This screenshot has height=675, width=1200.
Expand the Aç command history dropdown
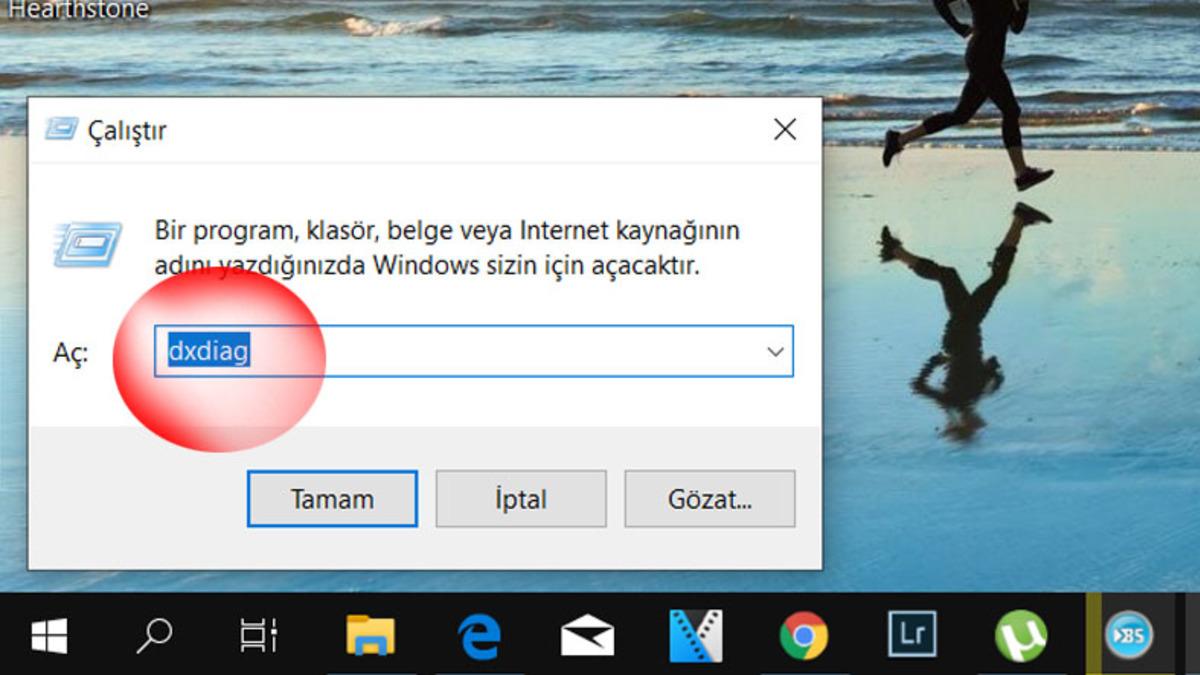coord(771,351)
